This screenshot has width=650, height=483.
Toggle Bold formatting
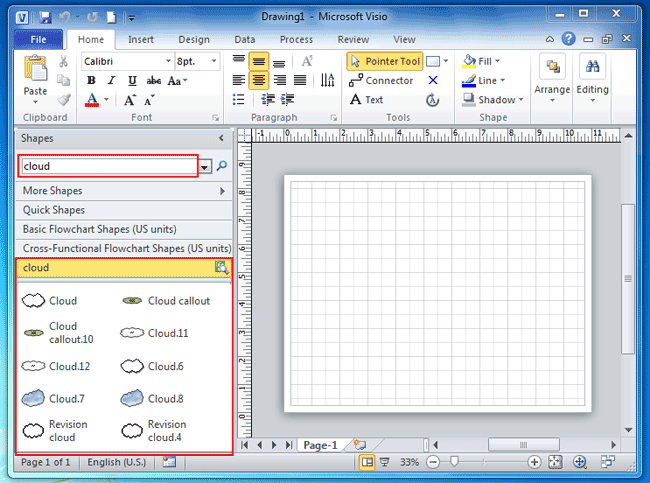coord(91,80)
